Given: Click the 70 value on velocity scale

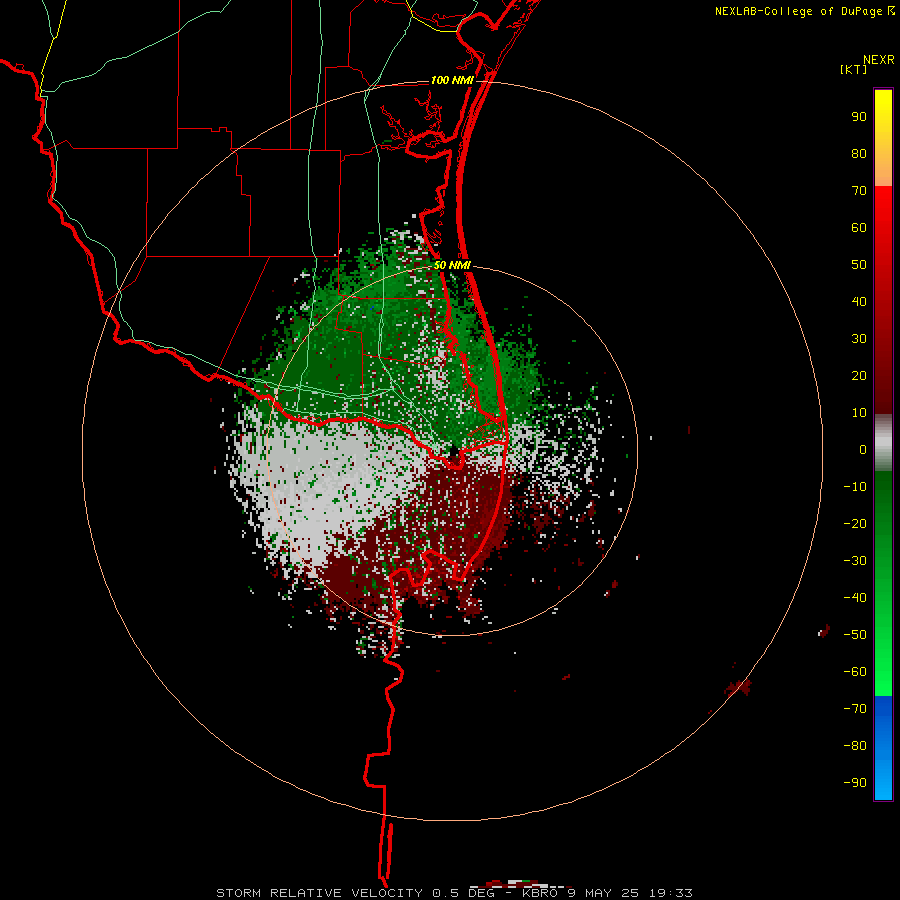Looking at the screenshot, I should click(859, 191).
